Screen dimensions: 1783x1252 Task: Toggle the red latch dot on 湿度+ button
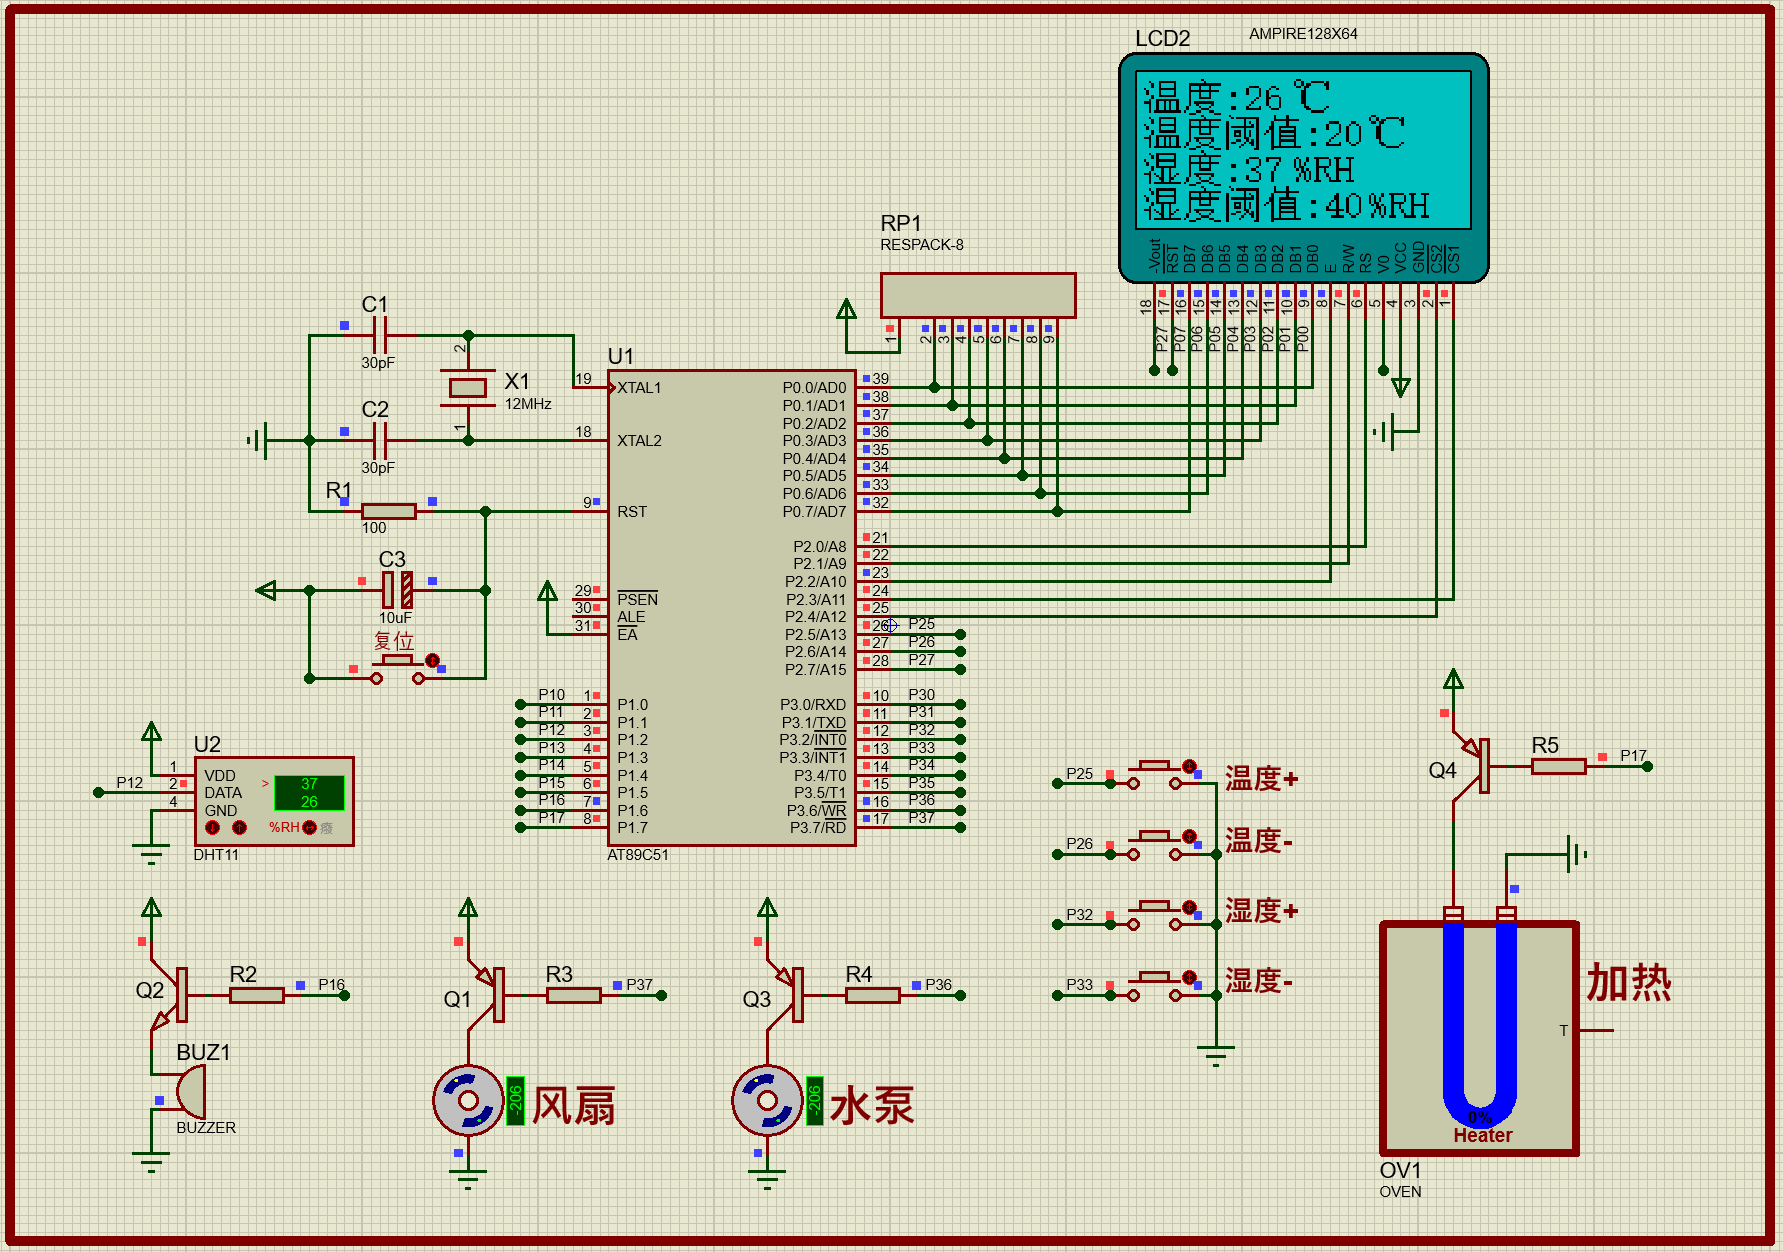coord(1189,907)
